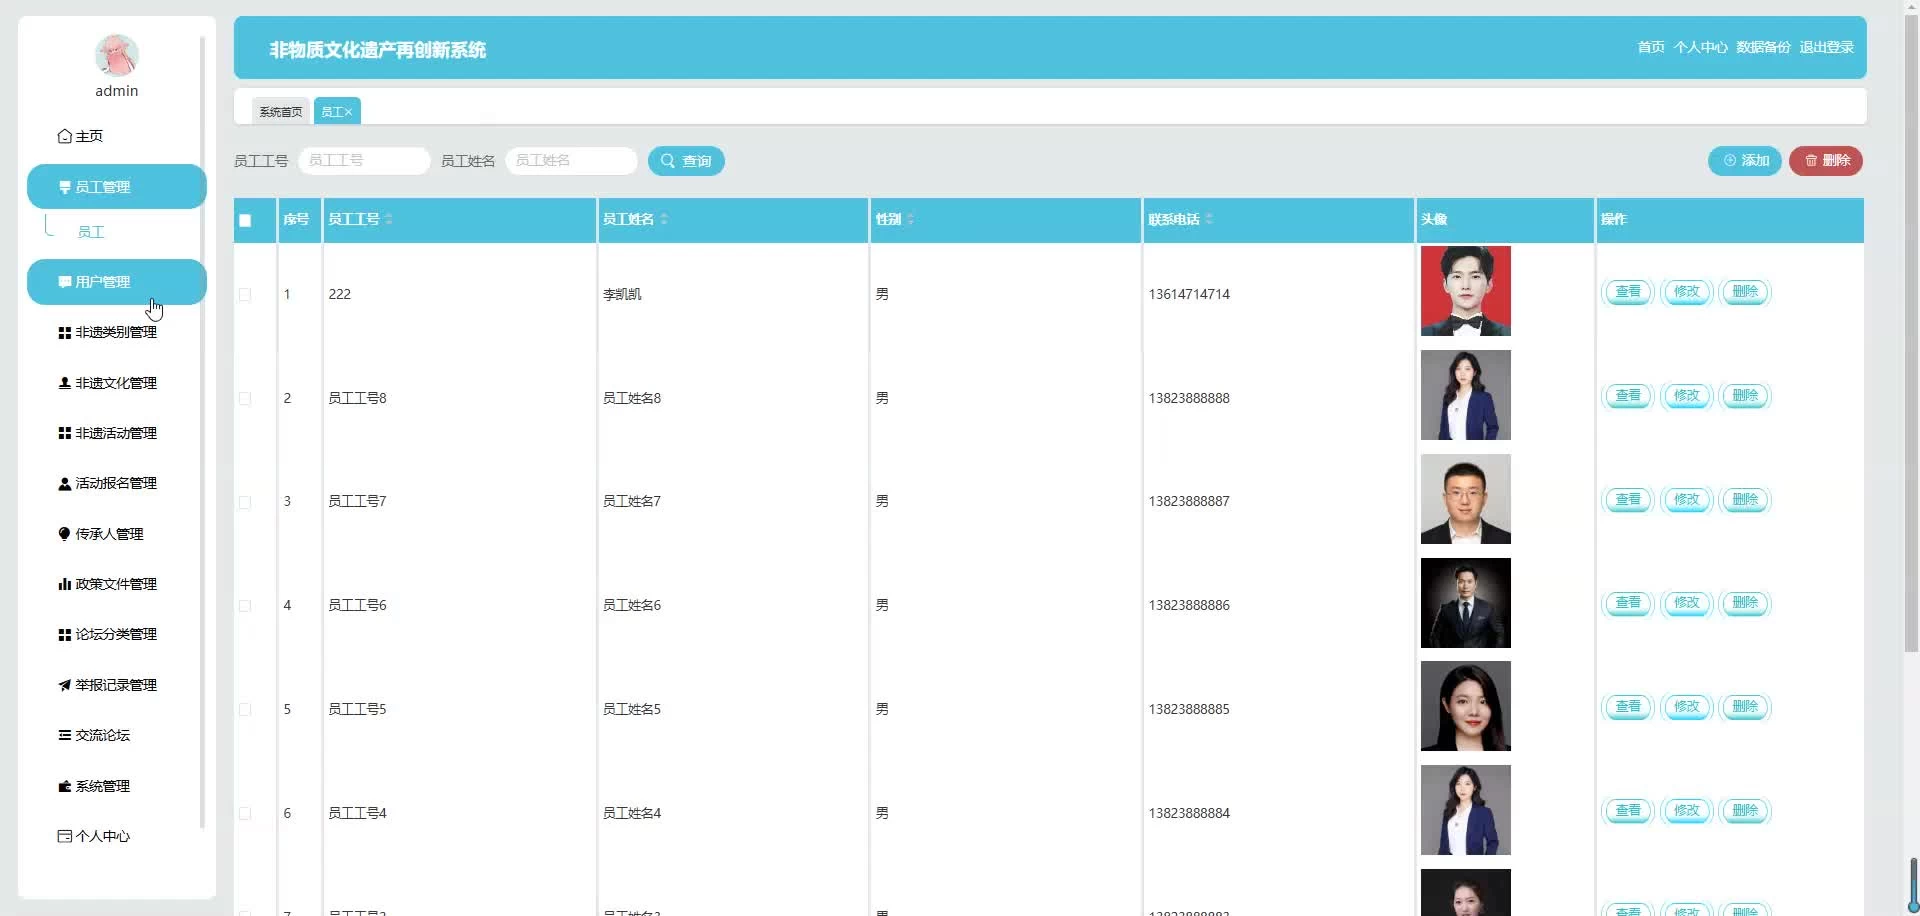The height and width of the screenshot is (916, 1920).
Task: Click the bulb icon beside 传承人管理
Action: coord(65,534)
